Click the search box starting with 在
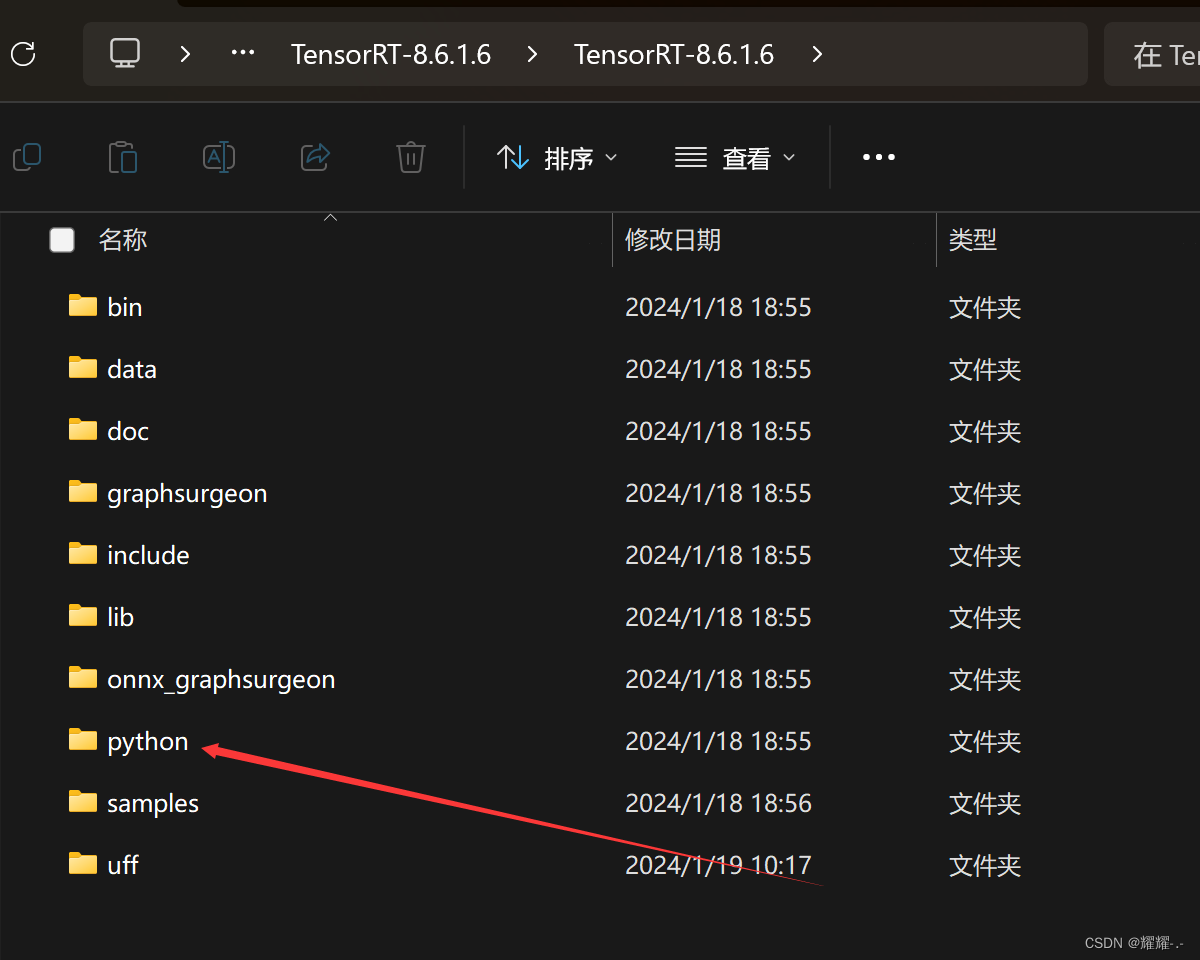Image resolution: width=1200 pixels, height=960 pixels. [x=1152, y=54]
